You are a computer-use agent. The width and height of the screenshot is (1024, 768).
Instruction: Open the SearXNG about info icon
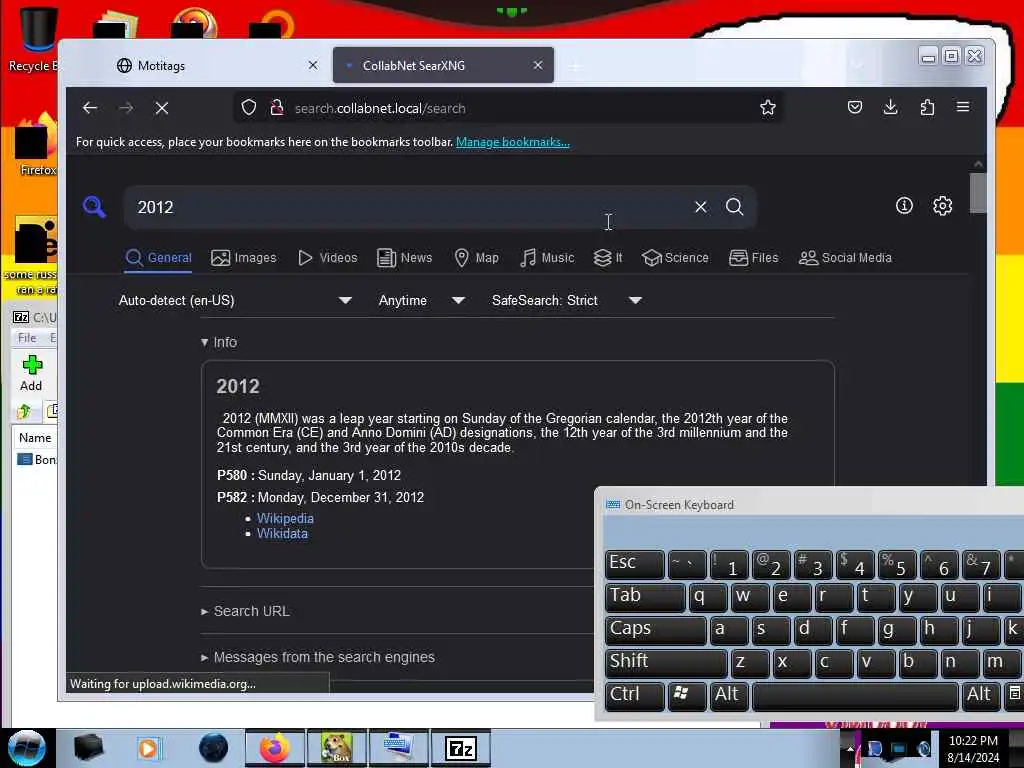coord(904,206)
